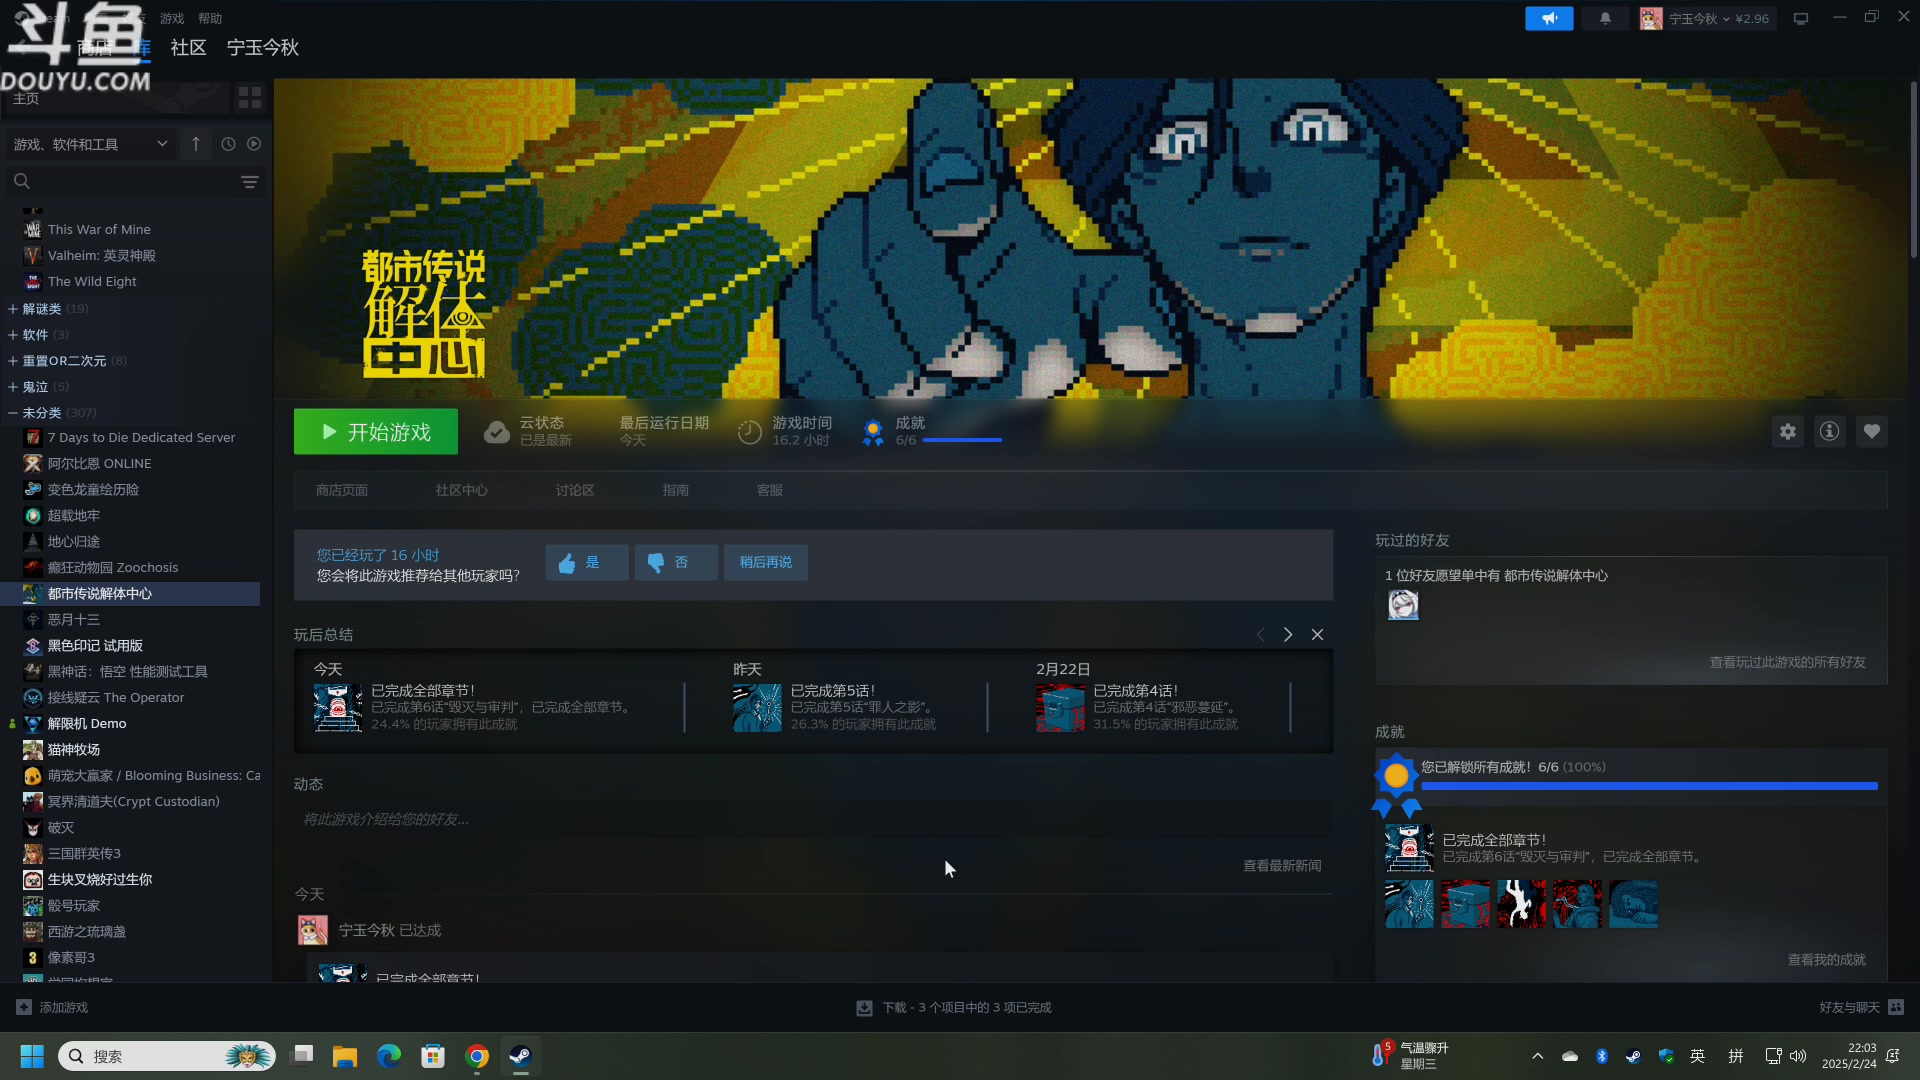
Task: Open 查看我的成就 link
Action: [1827, 960]
